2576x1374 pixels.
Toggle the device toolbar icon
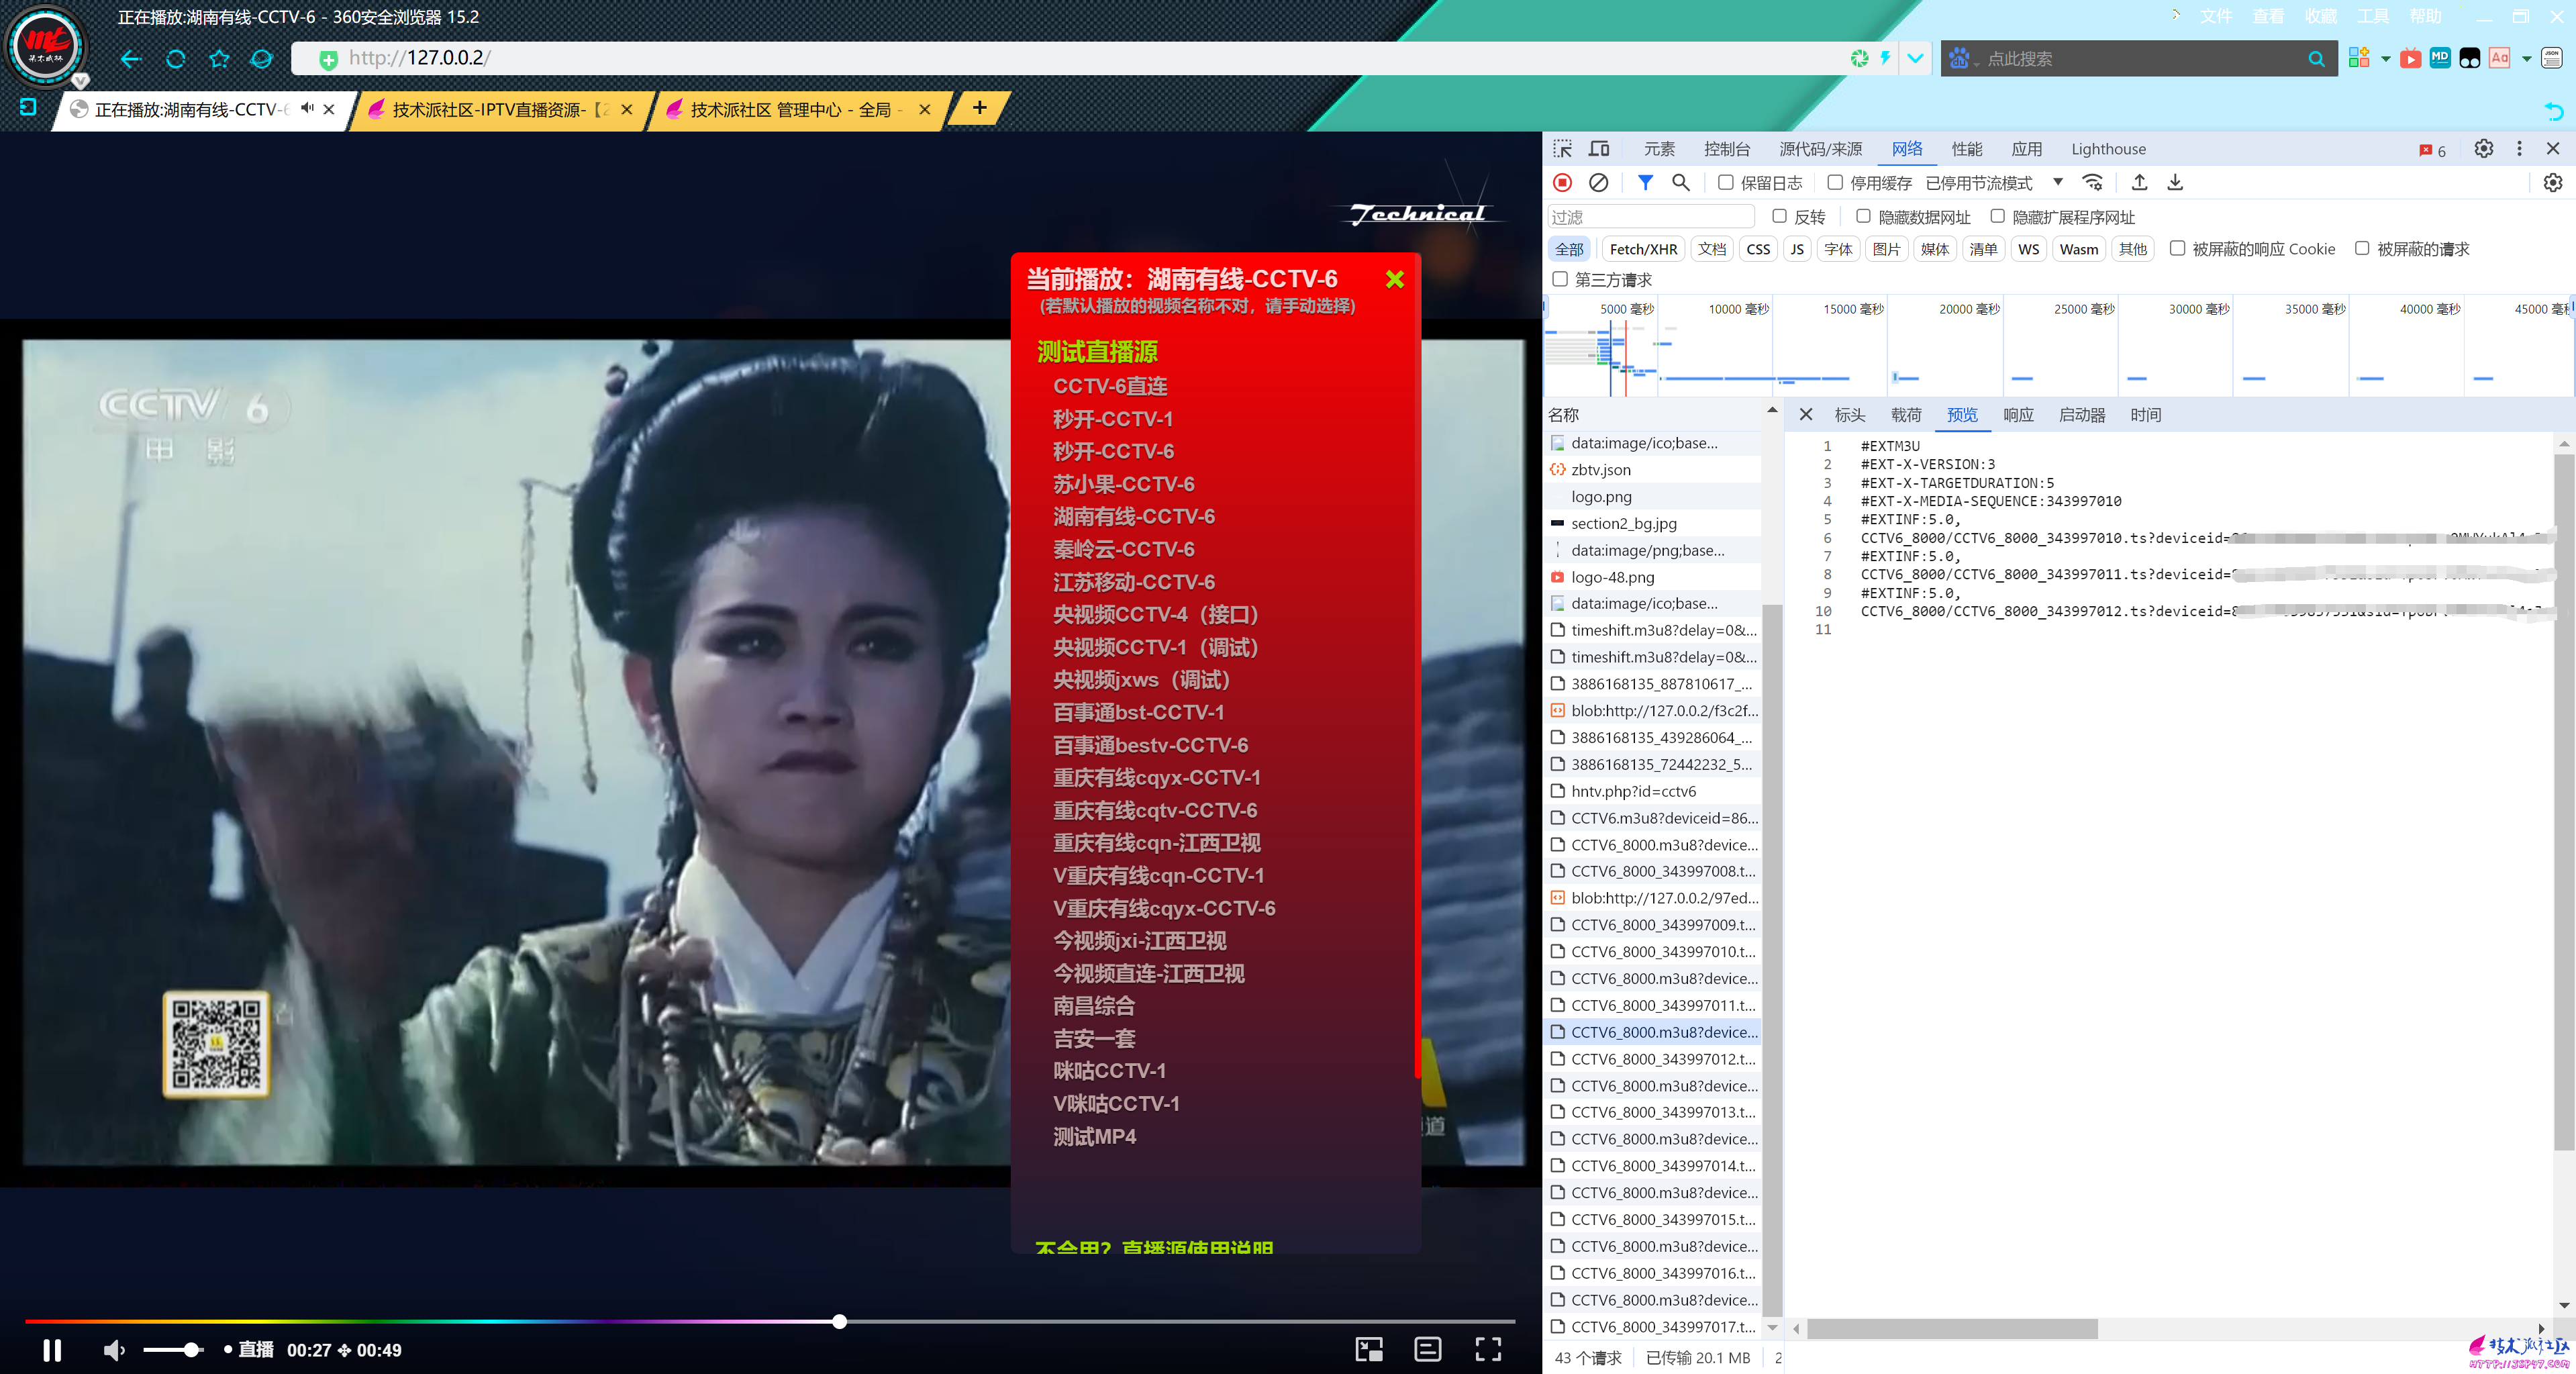pyautogui.click(x=1599, y=149)
